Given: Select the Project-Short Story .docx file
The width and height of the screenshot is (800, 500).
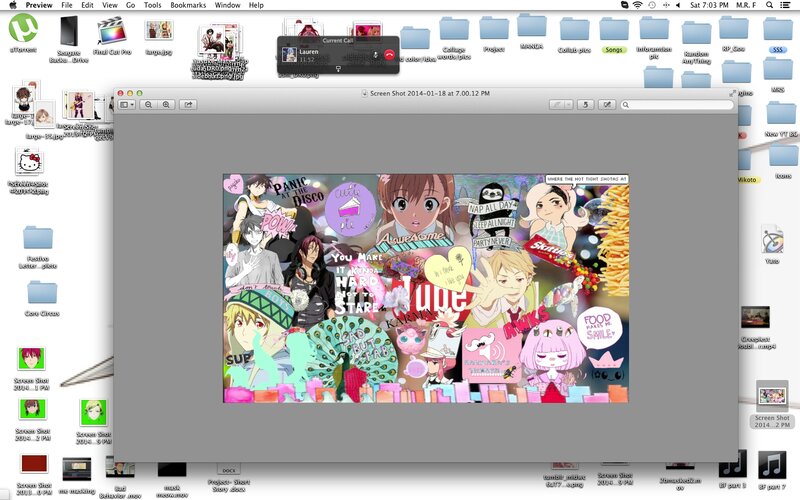Looking at the screenshot, I should point(229,469).
